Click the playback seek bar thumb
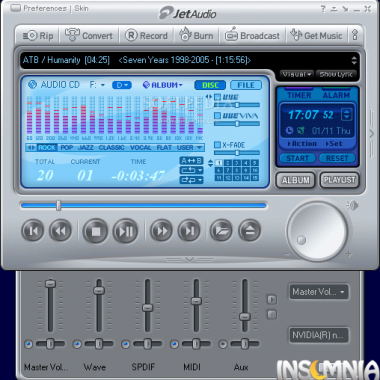 59,205
